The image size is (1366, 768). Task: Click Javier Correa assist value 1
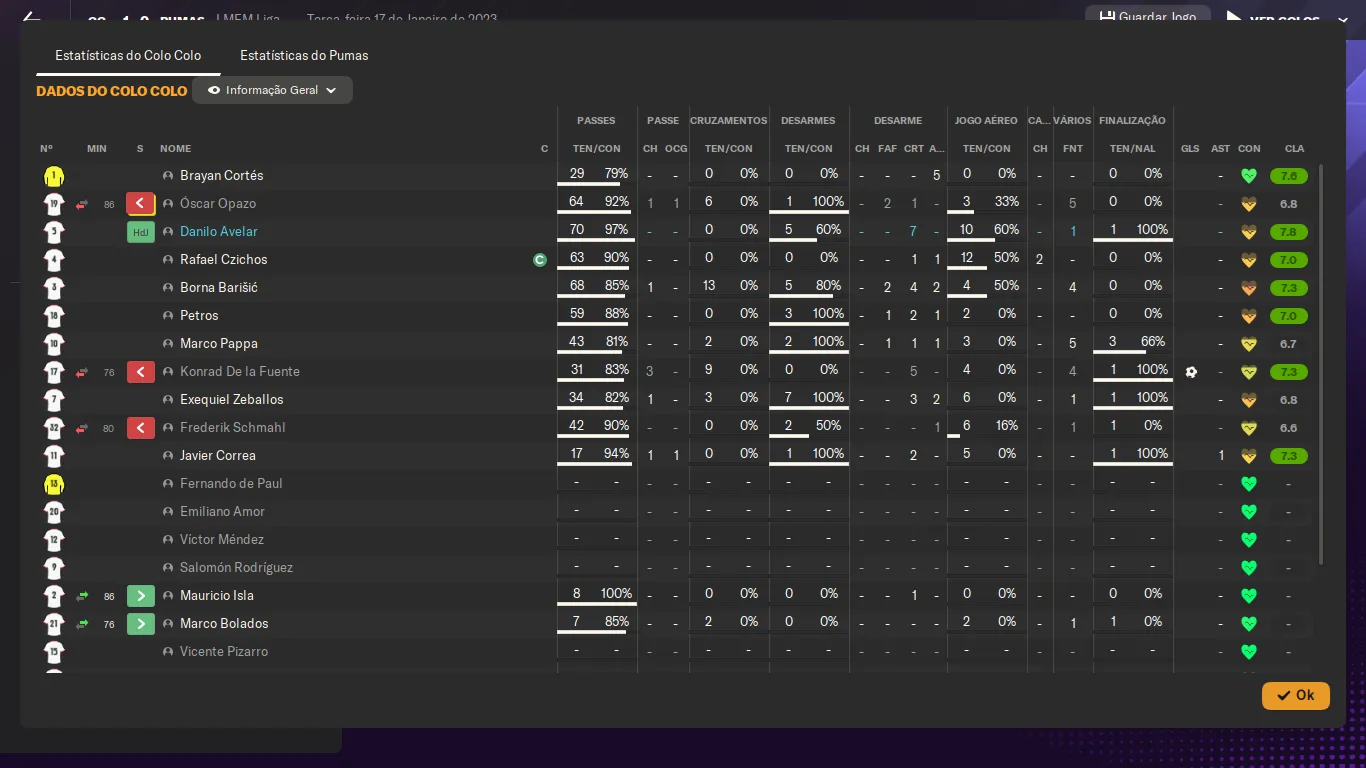pyautogui.click(x=1221, y=456)
